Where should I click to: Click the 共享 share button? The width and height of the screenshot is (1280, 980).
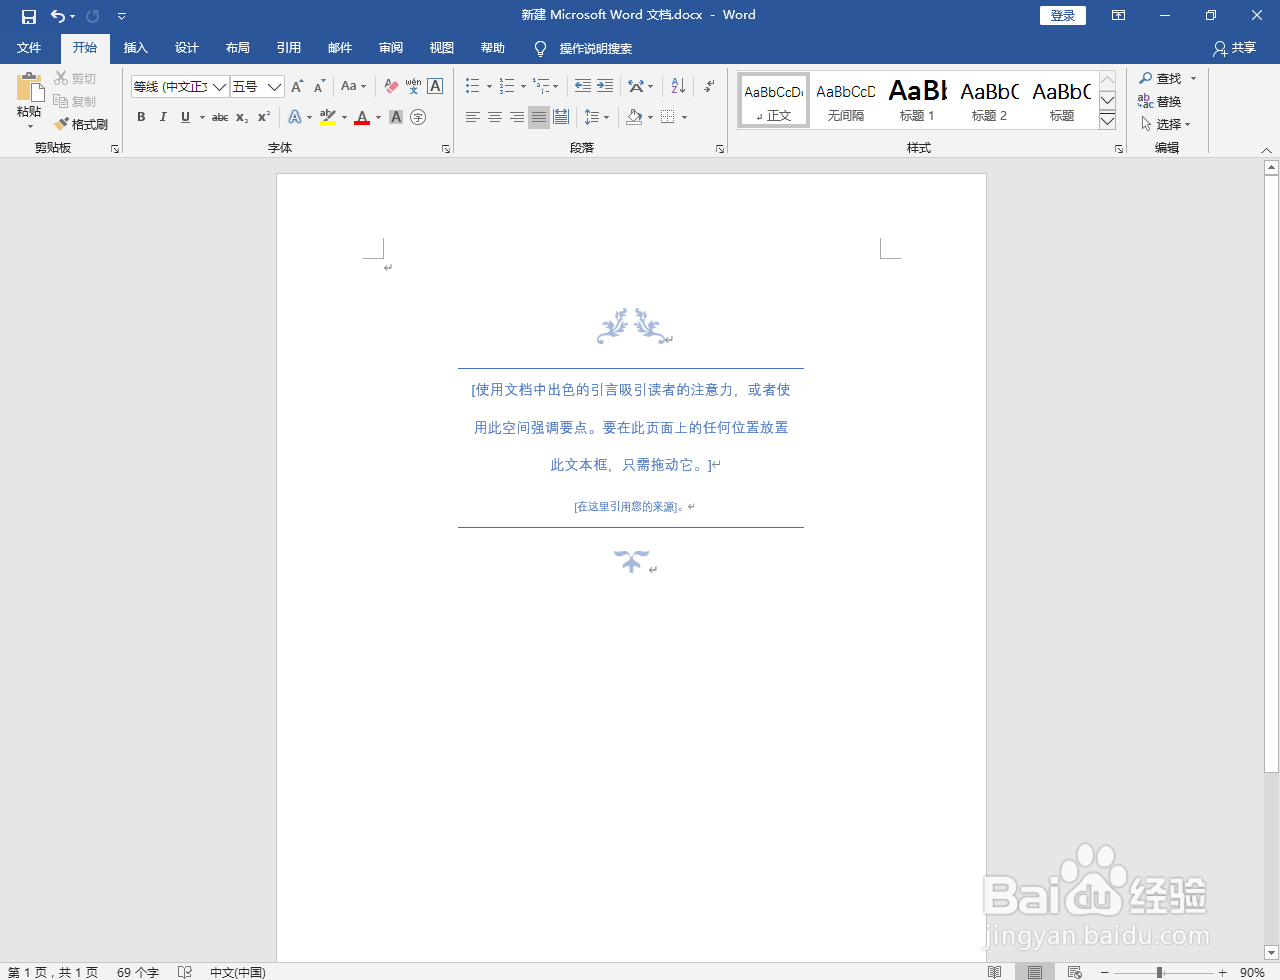click(x=1233, y=47)
